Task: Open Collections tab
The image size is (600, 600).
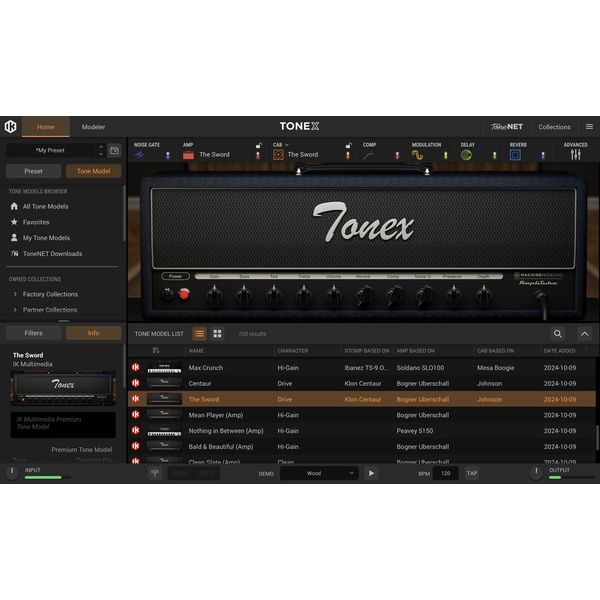Action: point(554,127)
